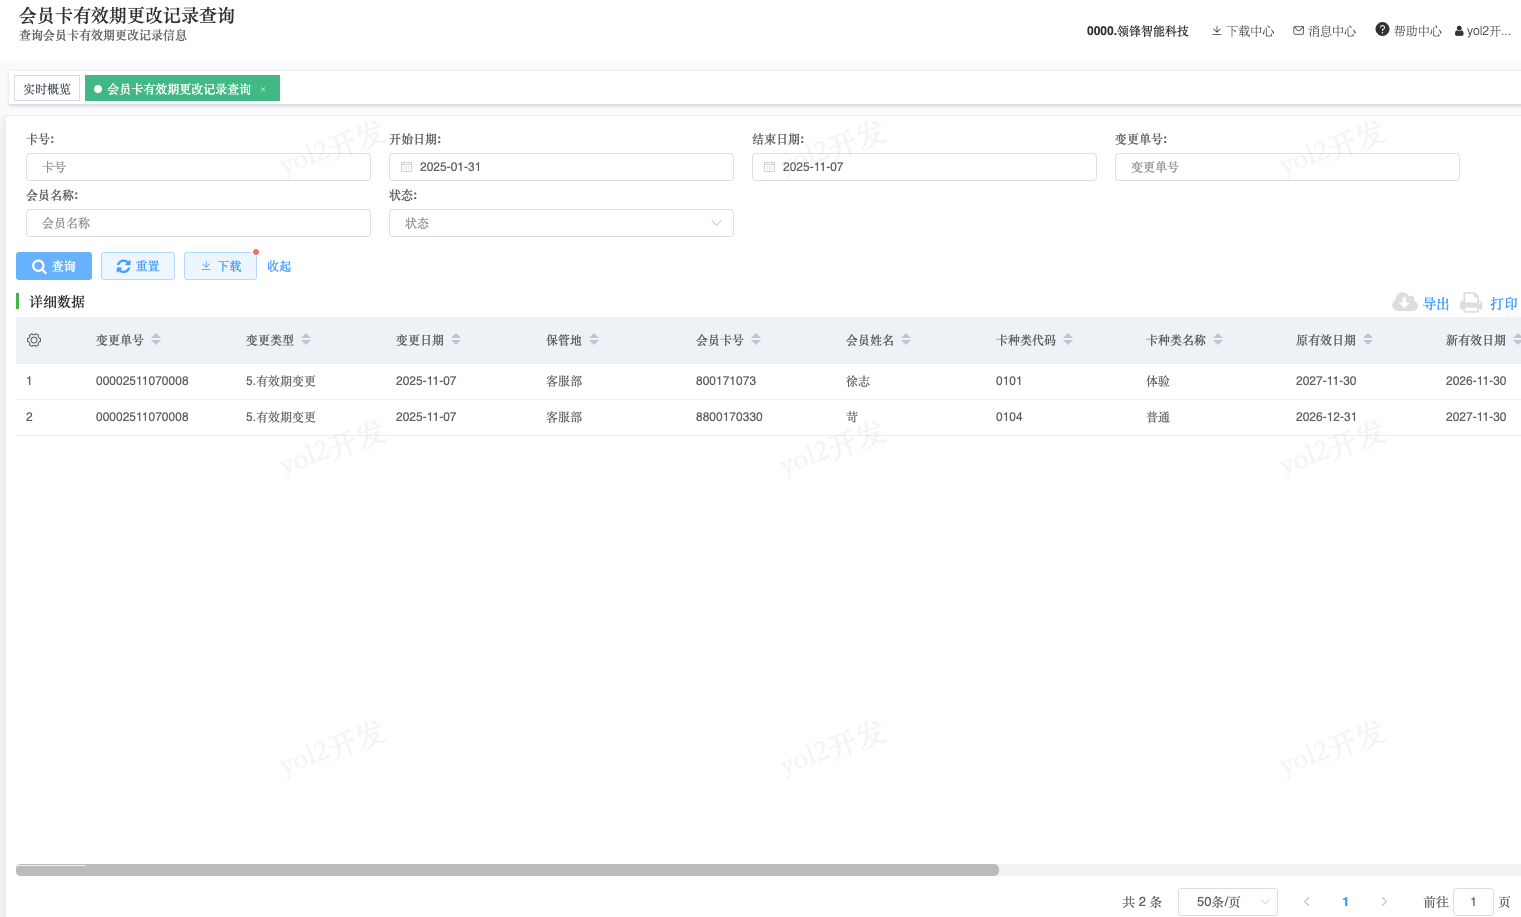Screen dimensions: 1521x917
Task: Open 帮助中心 in the header
Action: [1409, 31]
